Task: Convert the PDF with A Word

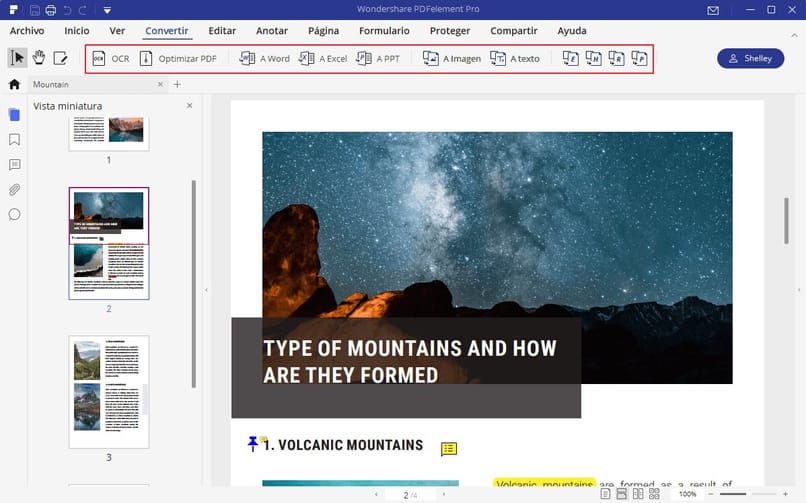Action: point(264,59)
